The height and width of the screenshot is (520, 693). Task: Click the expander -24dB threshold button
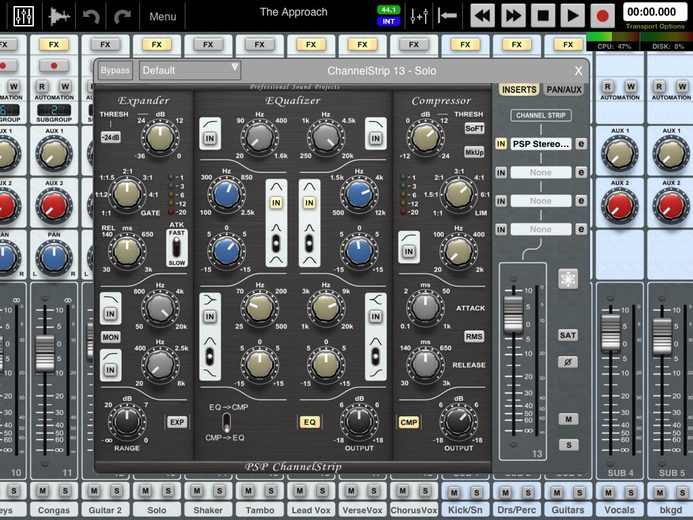click(x=110, y=137)
